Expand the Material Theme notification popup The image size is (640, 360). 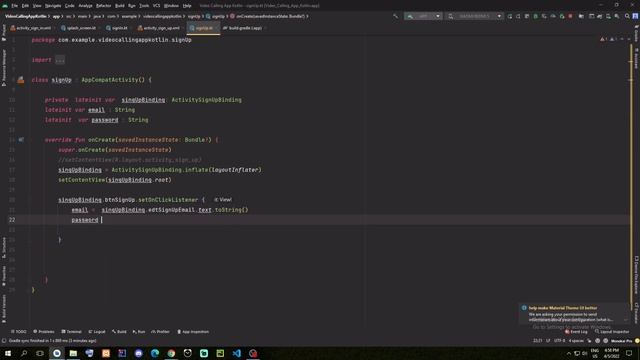[626, 320]
